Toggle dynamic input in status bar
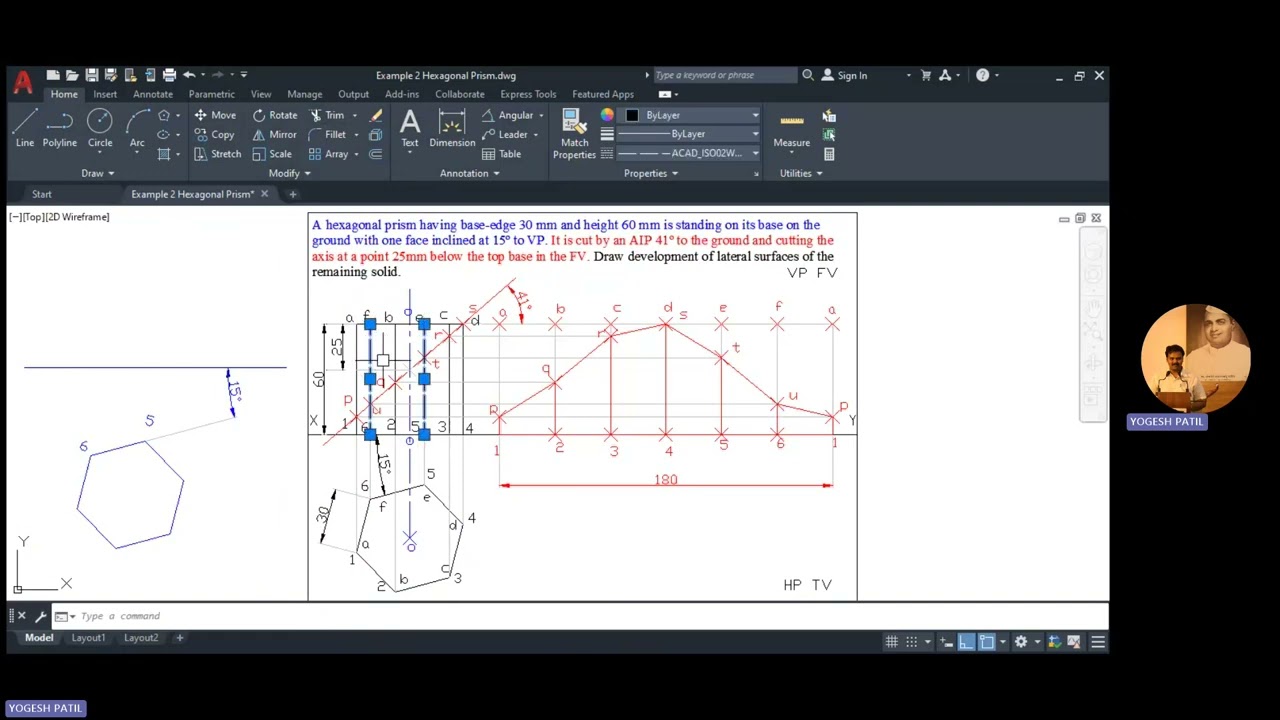The image size is (1280, 720). pyautogui.click(x=947, y=642)
